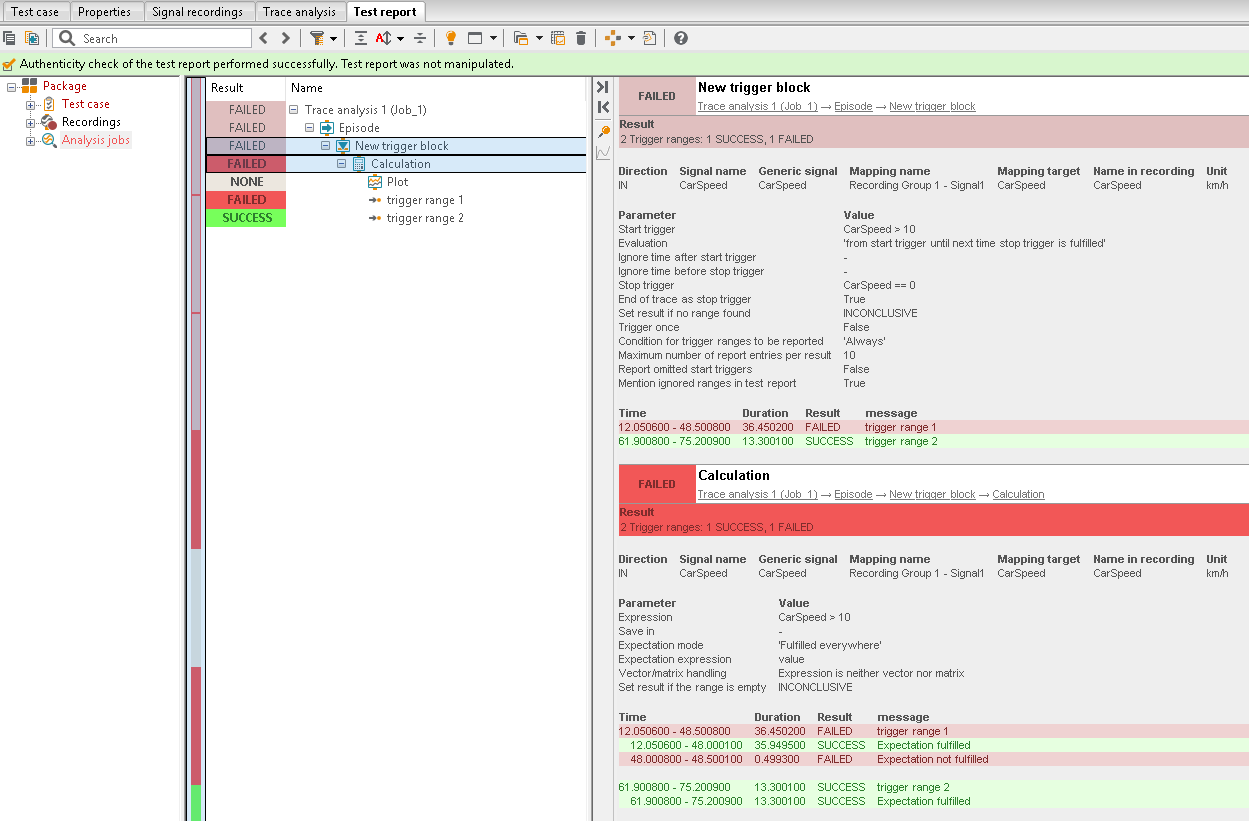
Task: Collapse the Calculation tree node
Action: (x=342, y=164)
